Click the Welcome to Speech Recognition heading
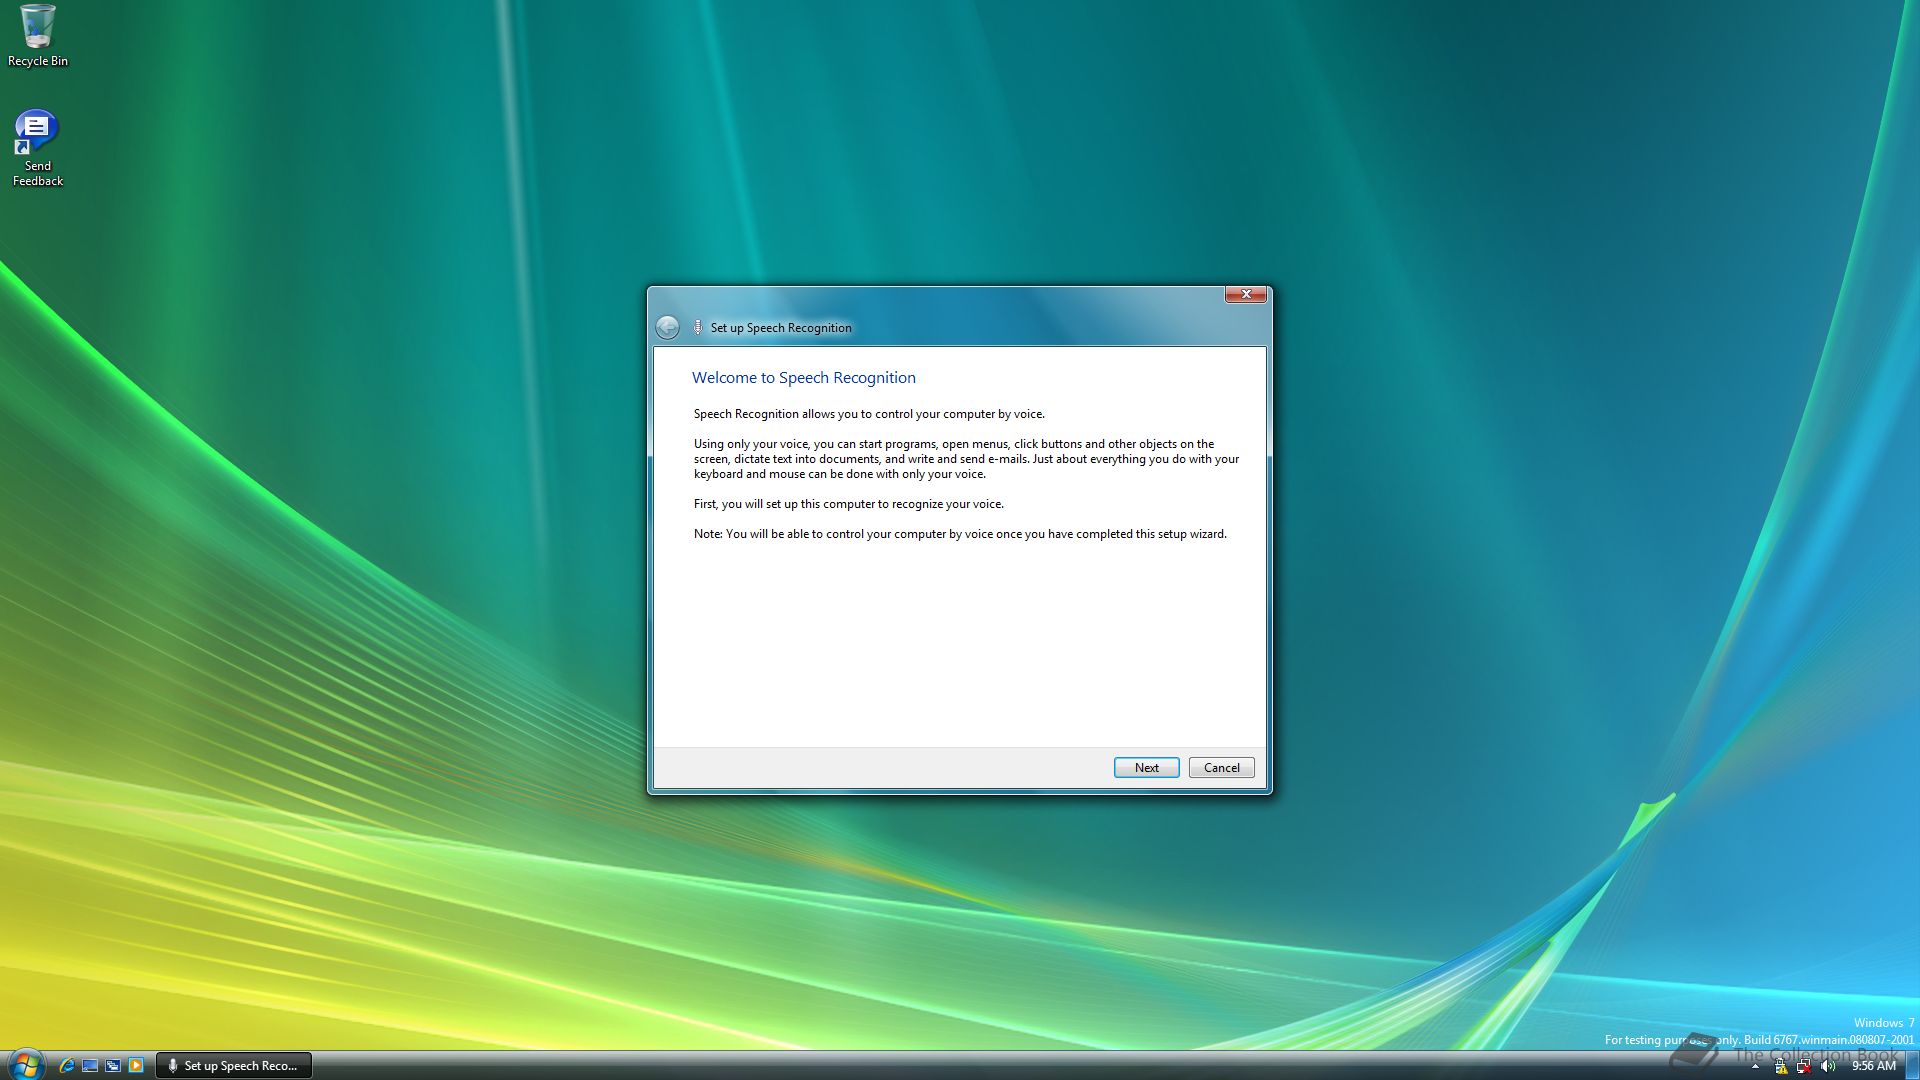The image size is (1920, 1080). [803, 377]
